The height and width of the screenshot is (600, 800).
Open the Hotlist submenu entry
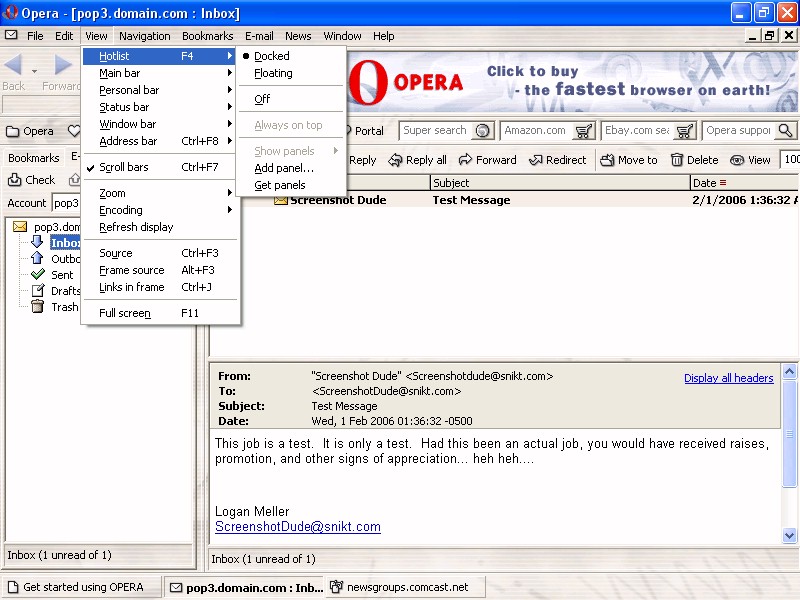[160, 56]
